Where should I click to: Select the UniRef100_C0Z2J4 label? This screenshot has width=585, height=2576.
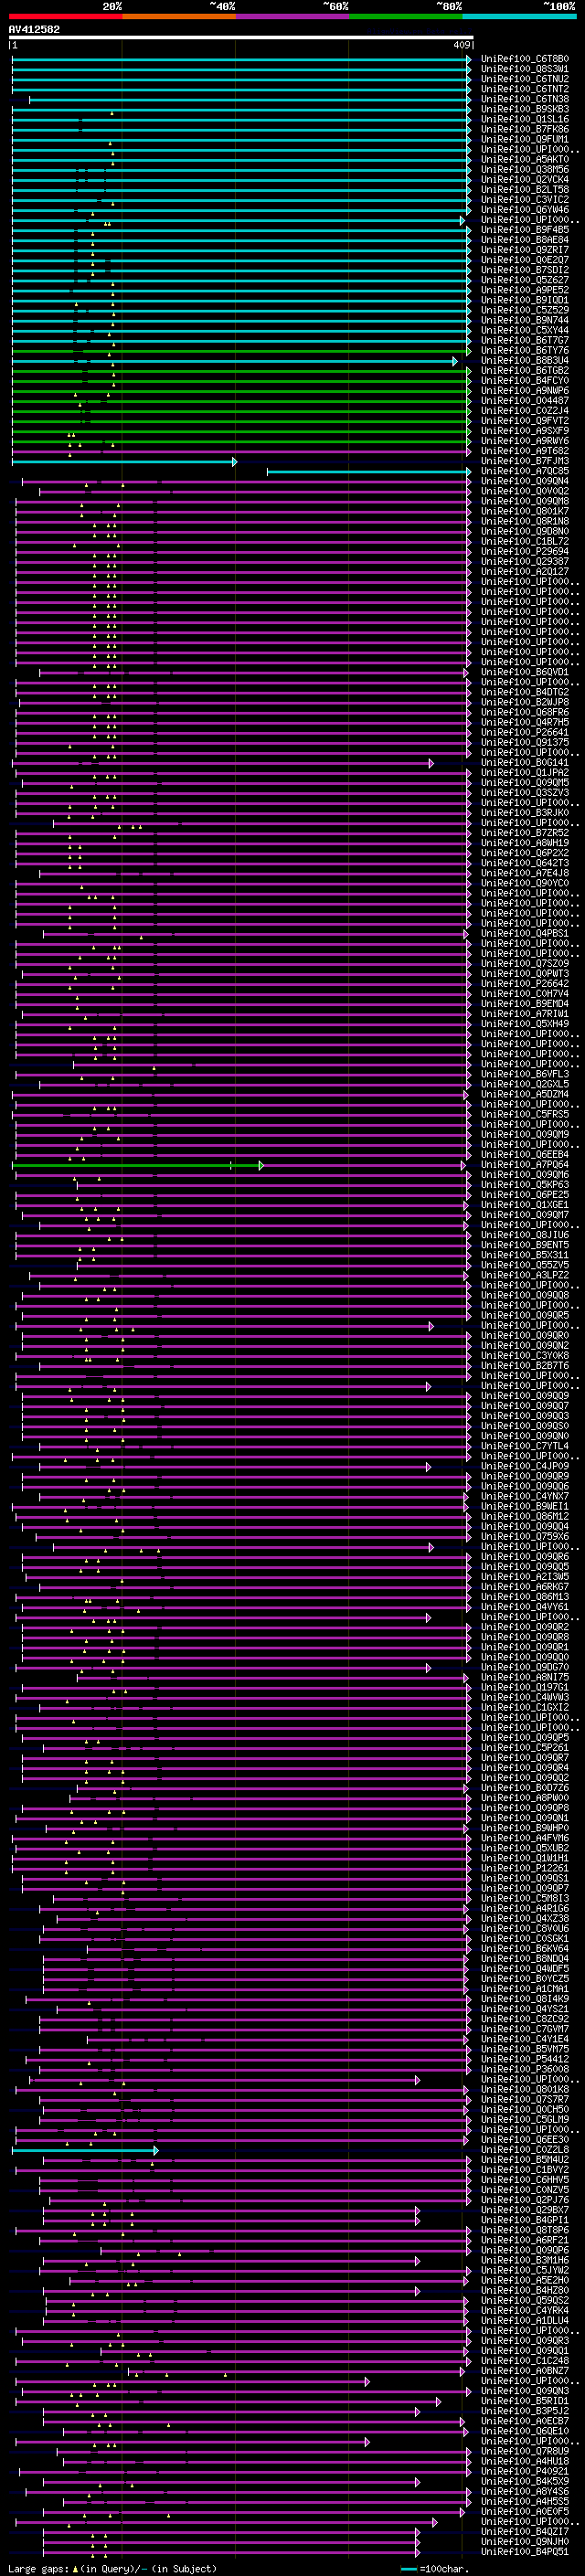click(525, 410)
